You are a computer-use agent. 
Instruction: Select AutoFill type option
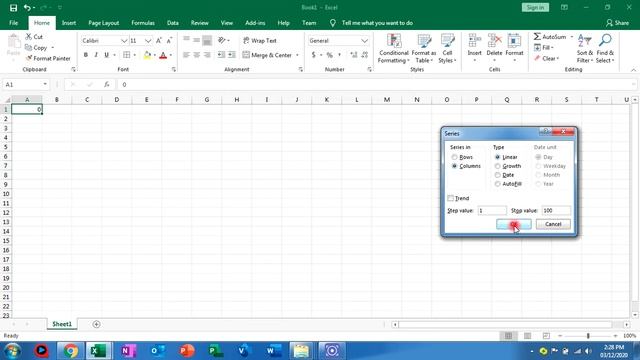[x=497, y=184]
